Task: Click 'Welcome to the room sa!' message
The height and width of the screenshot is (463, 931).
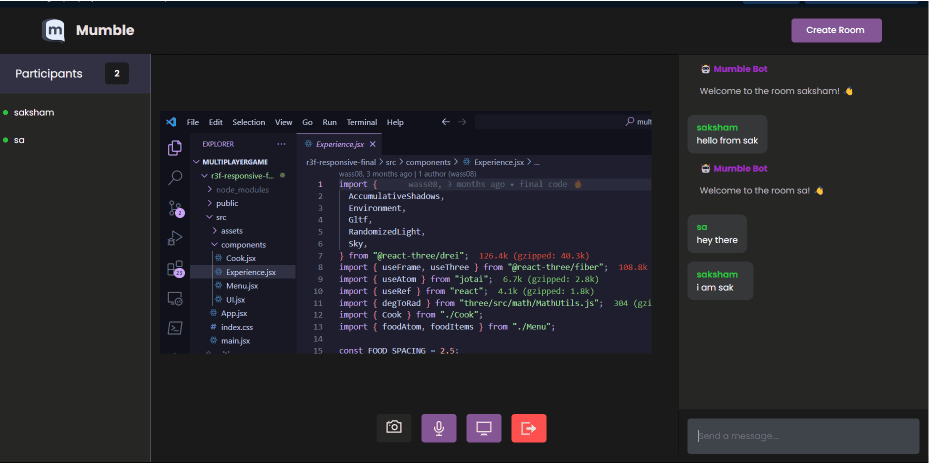Action: (761, 191)
